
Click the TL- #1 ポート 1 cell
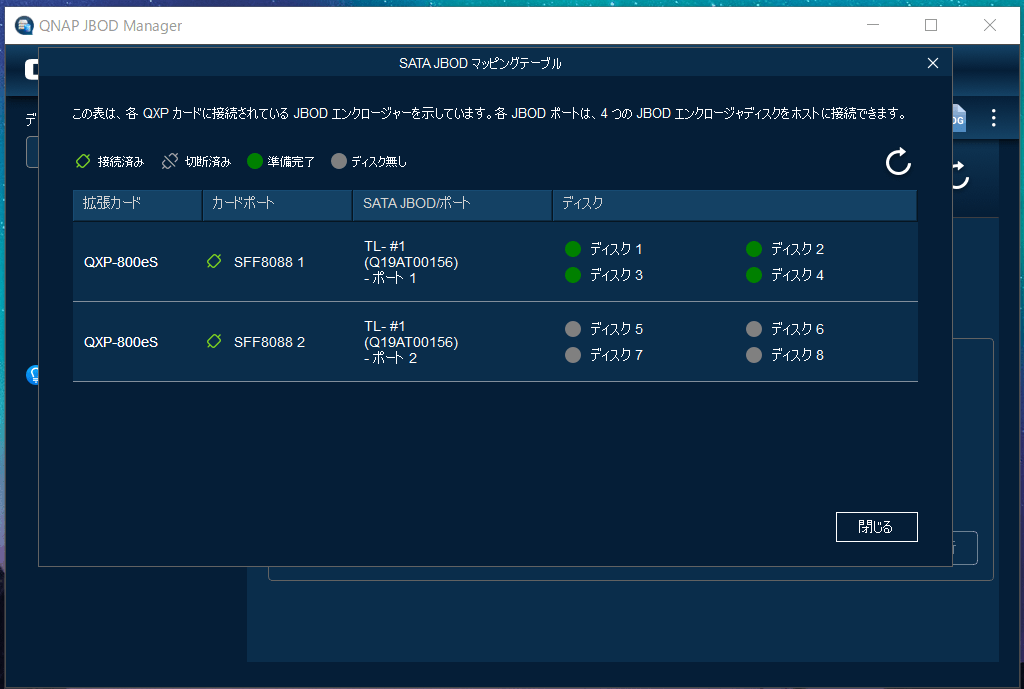click(411, 262)
